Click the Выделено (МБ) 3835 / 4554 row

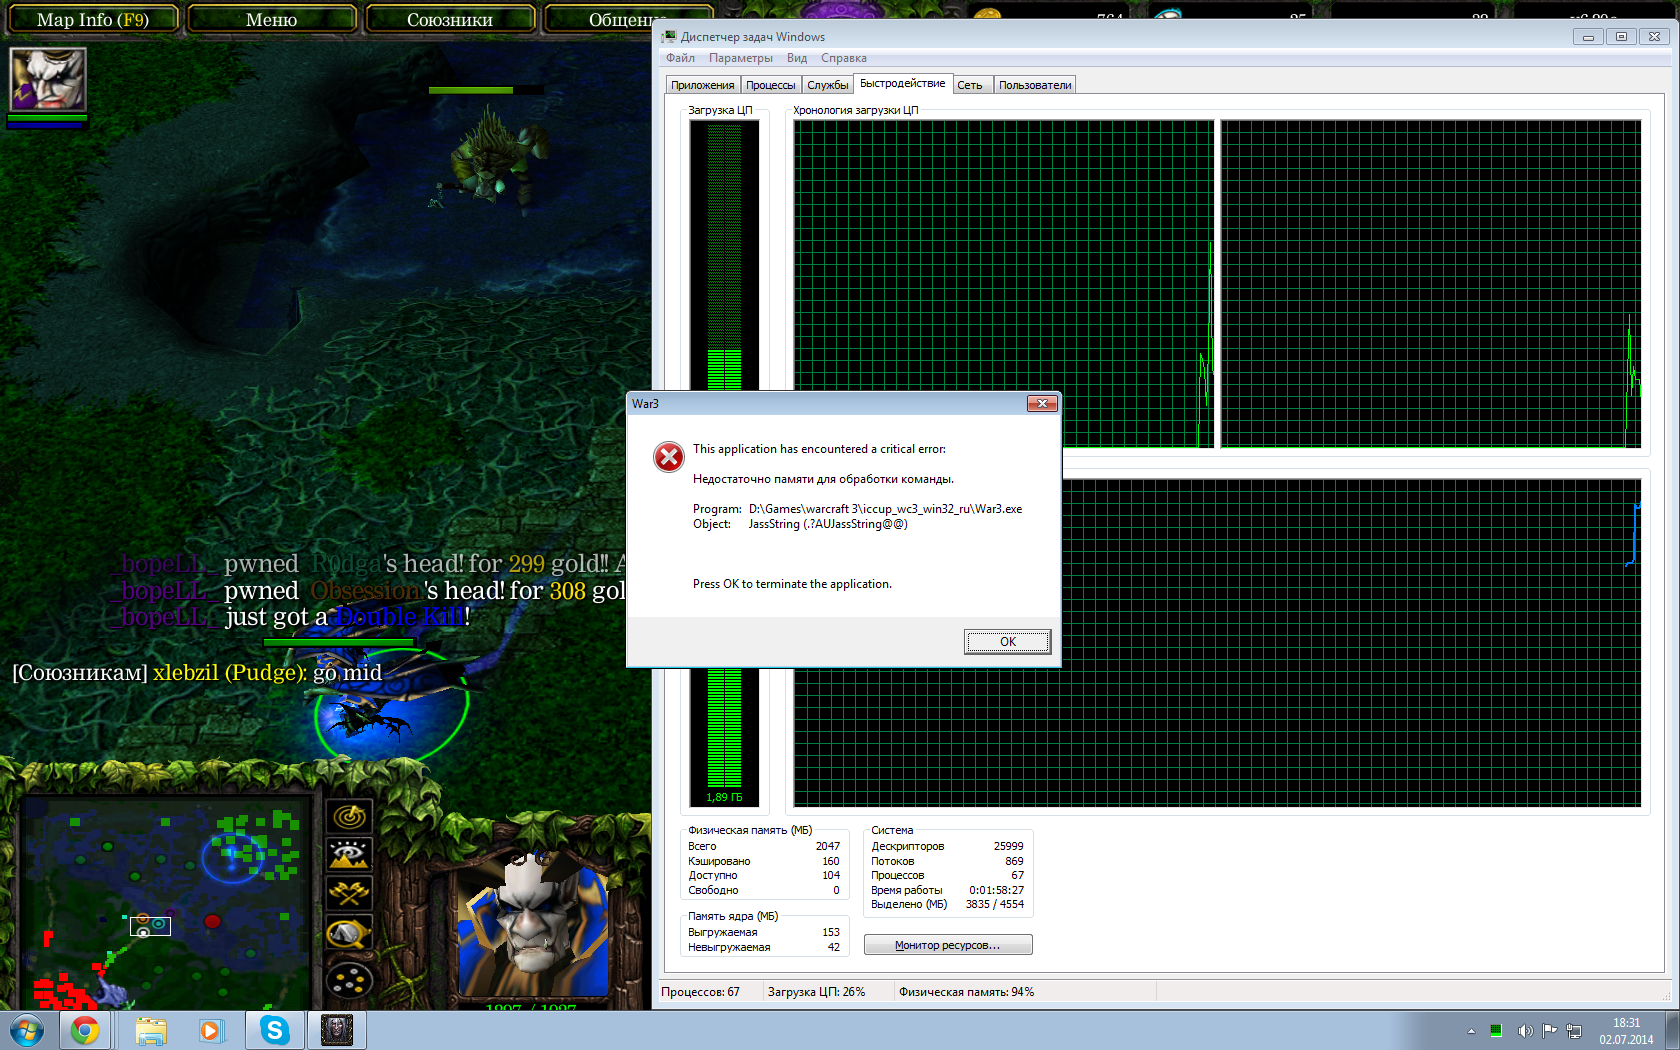(947, 904)
